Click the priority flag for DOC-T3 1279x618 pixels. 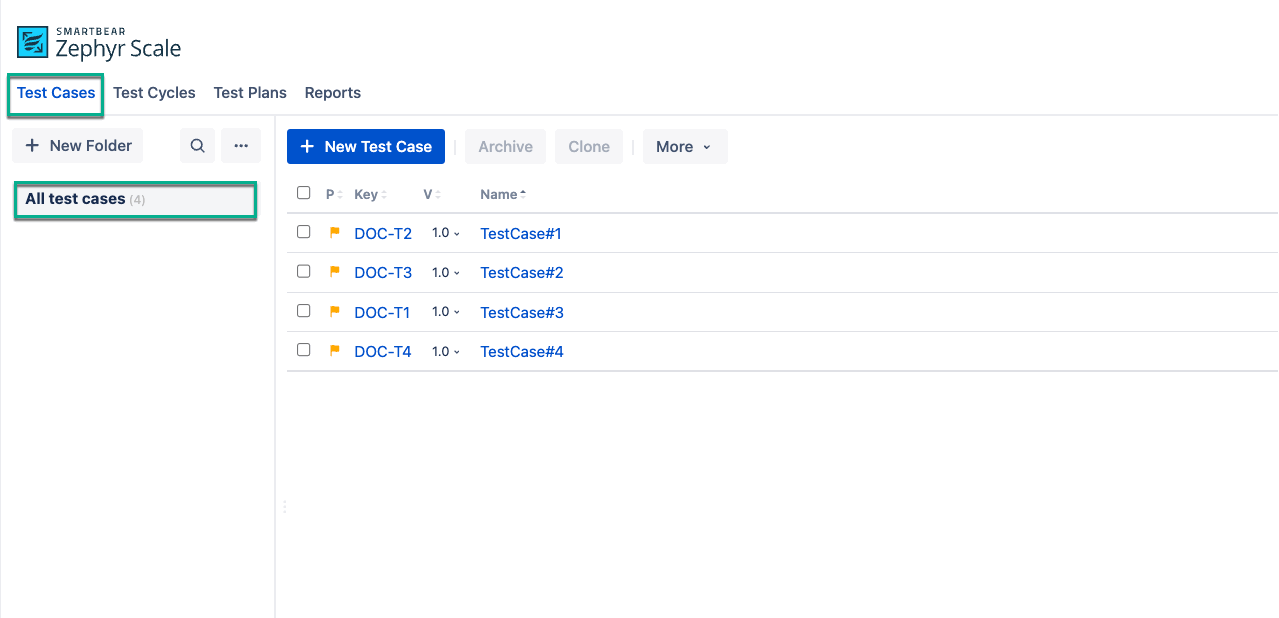(334, 272)
